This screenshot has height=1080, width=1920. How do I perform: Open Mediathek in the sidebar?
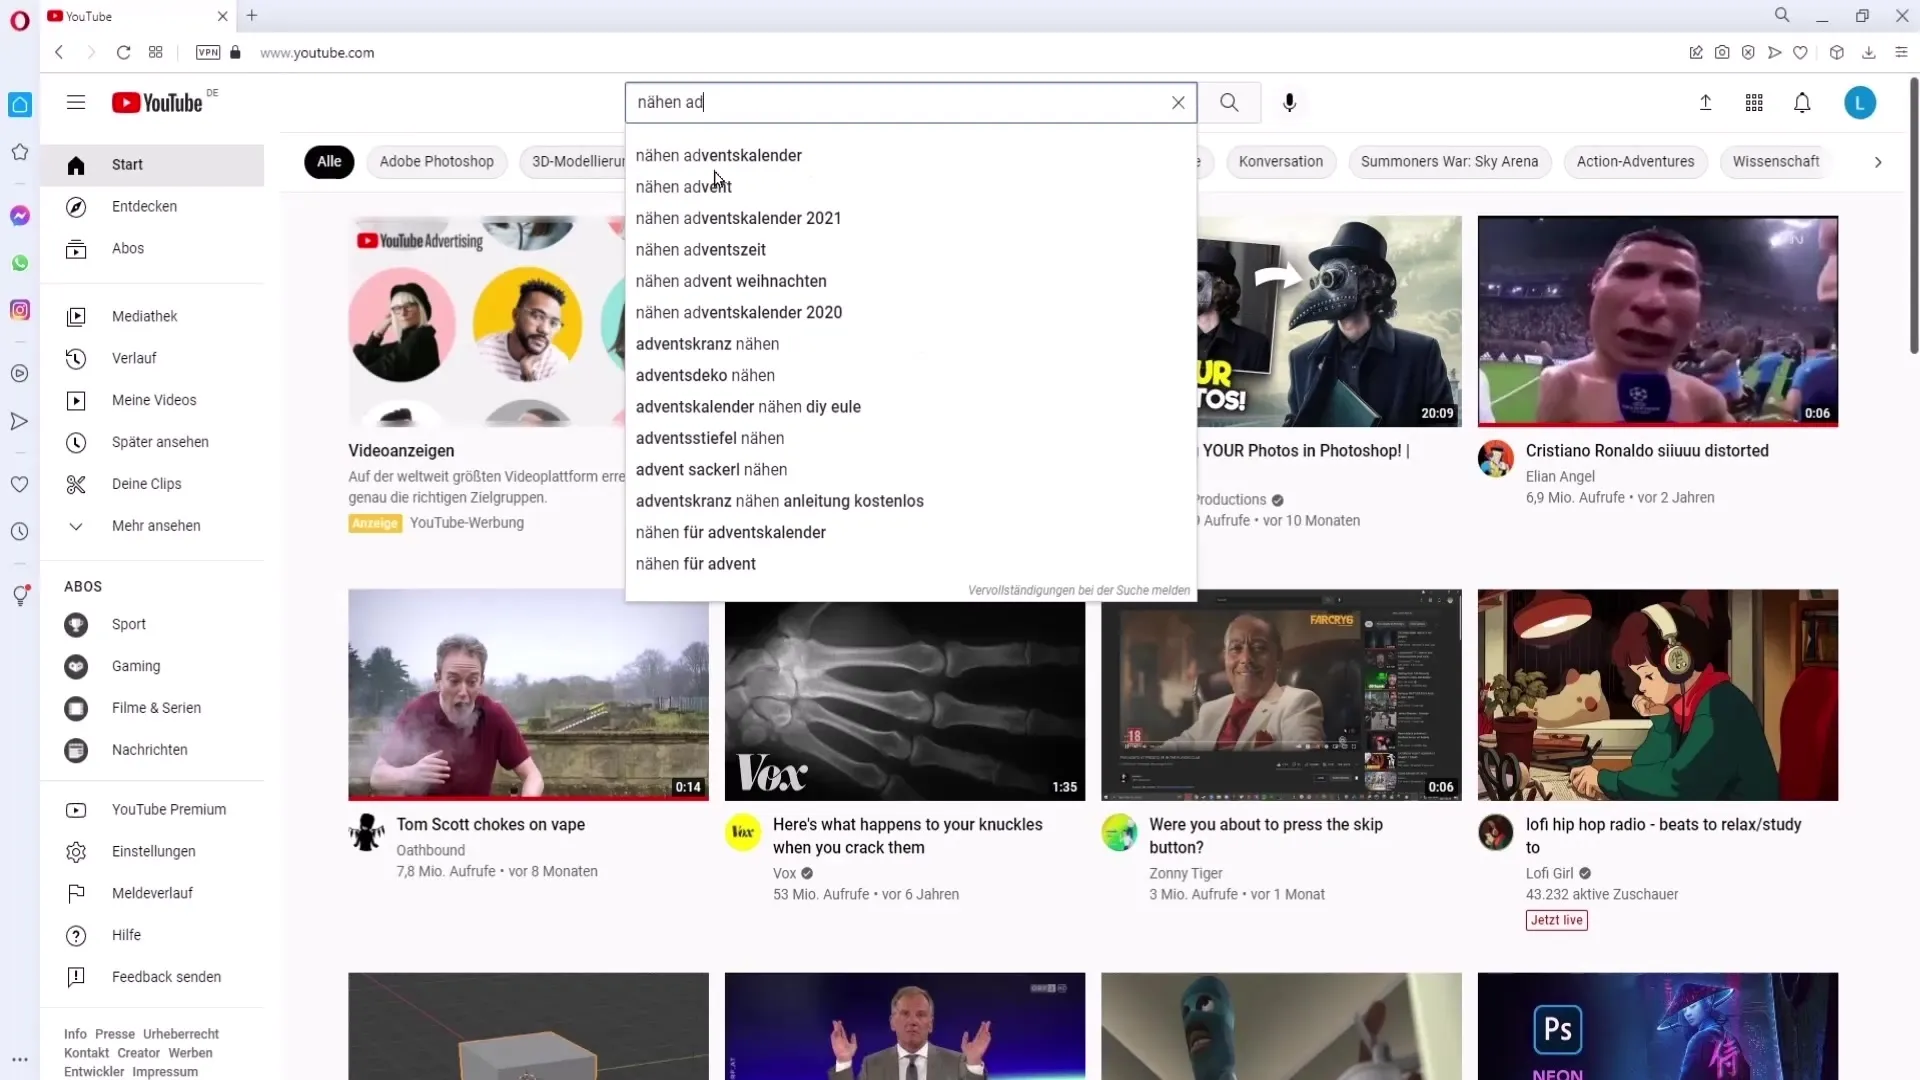point(152,317)
